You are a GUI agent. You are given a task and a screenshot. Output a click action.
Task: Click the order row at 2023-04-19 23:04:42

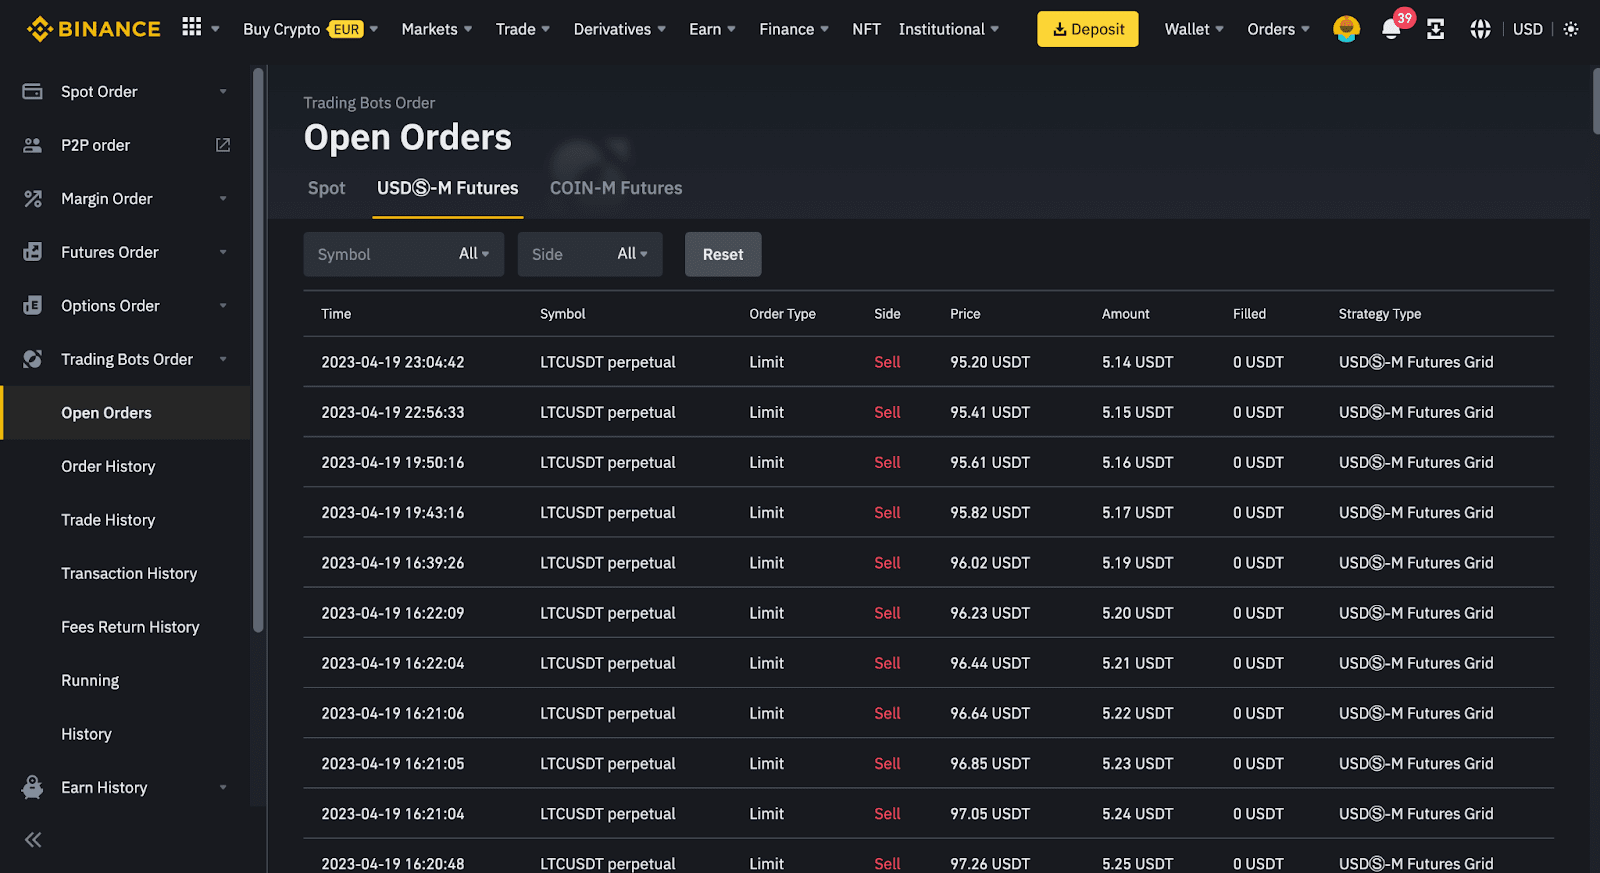(928, 362)
